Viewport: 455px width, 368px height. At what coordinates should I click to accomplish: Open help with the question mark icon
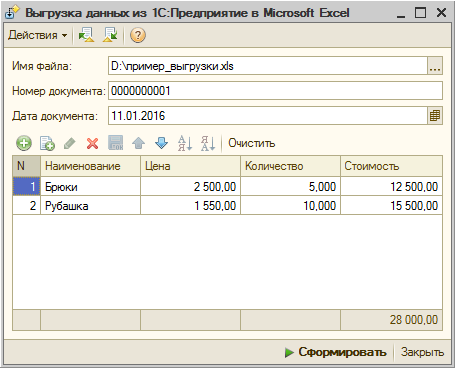(138, 35)
